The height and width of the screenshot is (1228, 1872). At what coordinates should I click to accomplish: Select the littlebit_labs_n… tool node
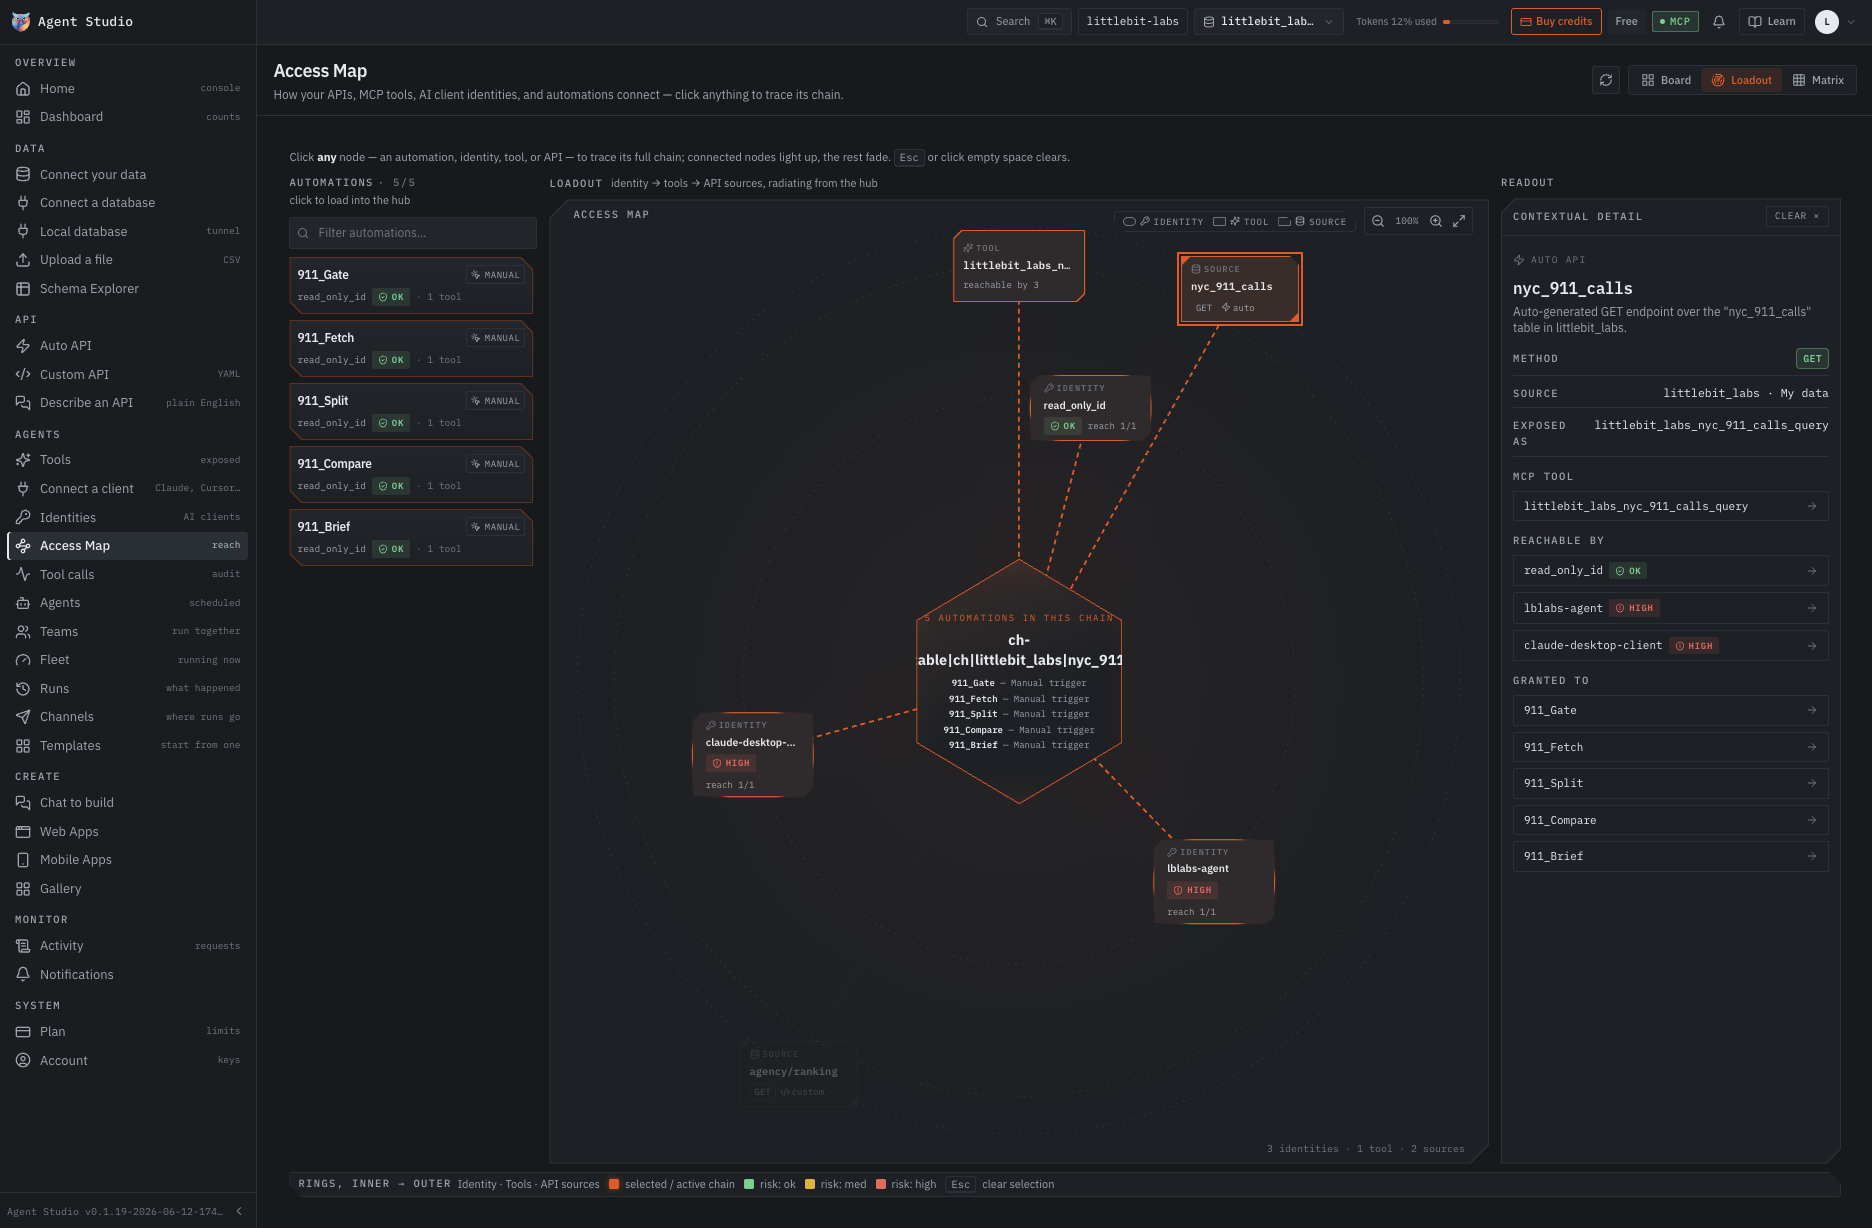click(1019, 266)
